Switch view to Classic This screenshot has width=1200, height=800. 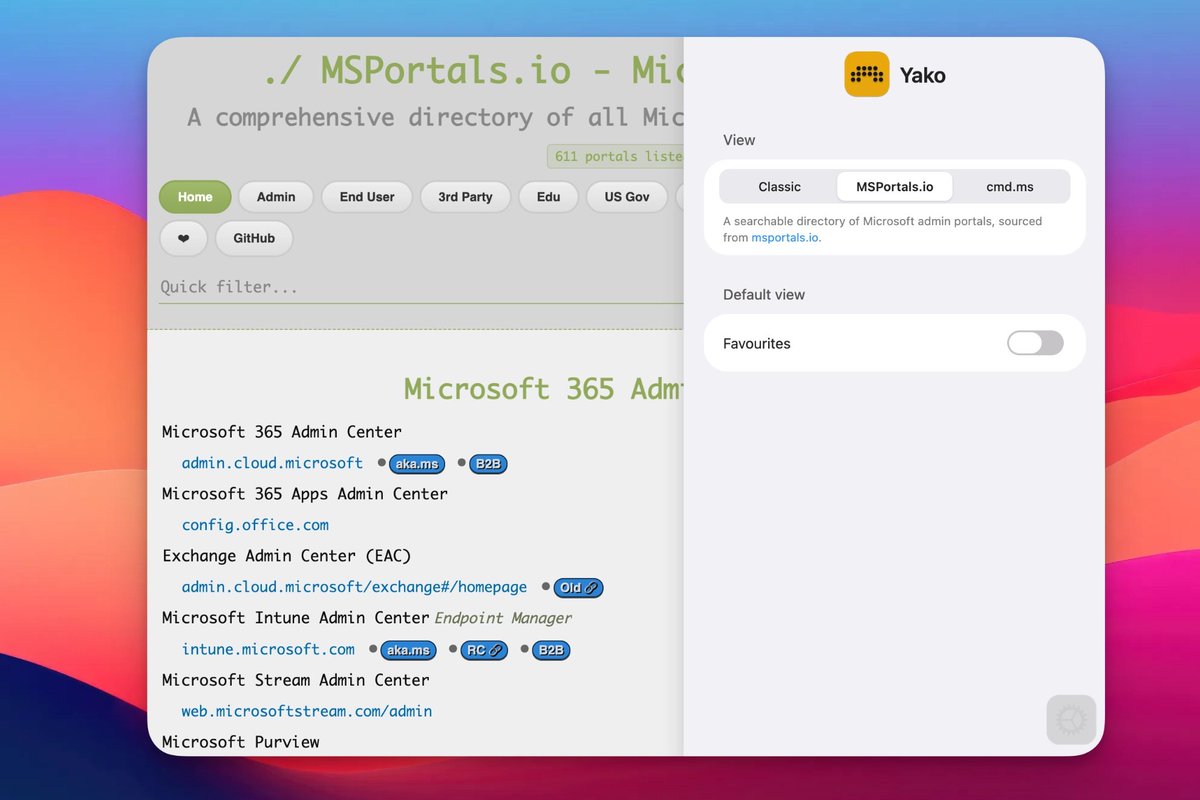pos(779,187)
